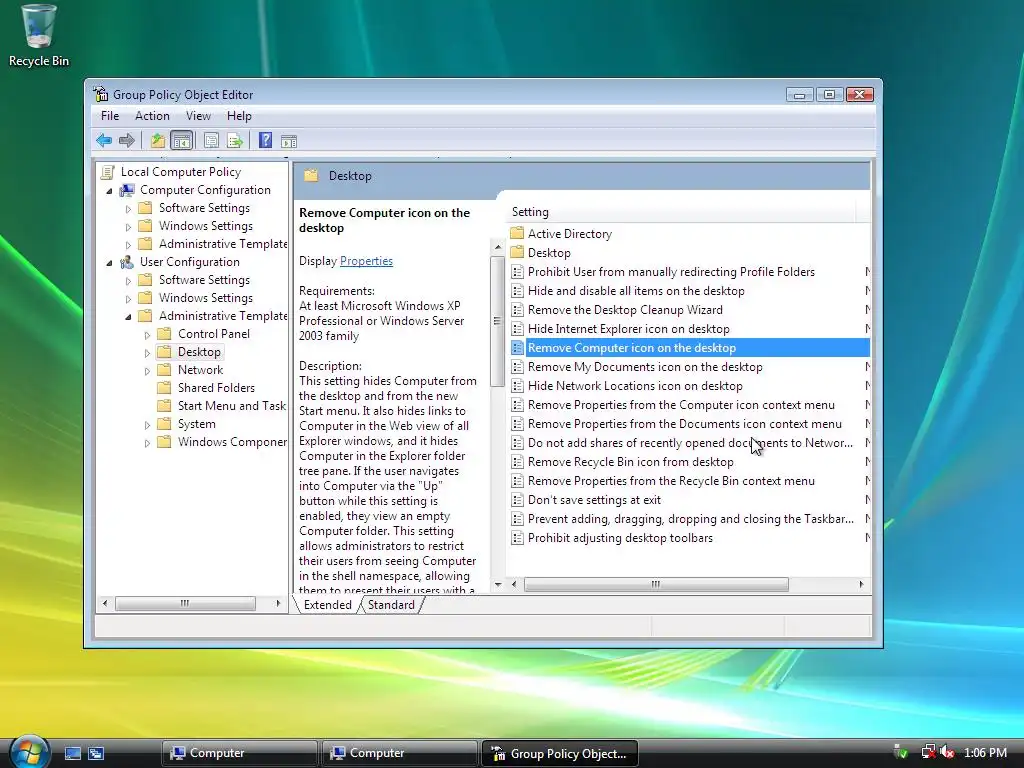The width and height of the screenshot is (1024, 768).
Task: Click Show Desktop quick launch icon
Action: tap(72, 753)
